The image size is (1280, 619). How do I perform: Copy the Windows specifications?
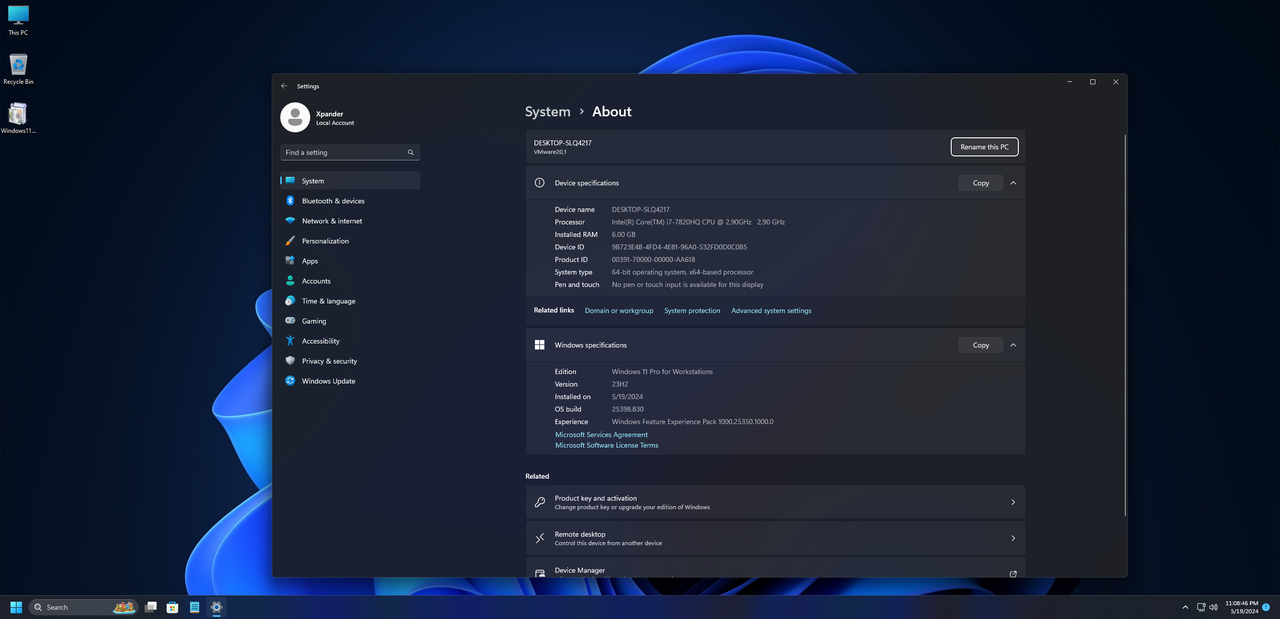pos(981,345)
